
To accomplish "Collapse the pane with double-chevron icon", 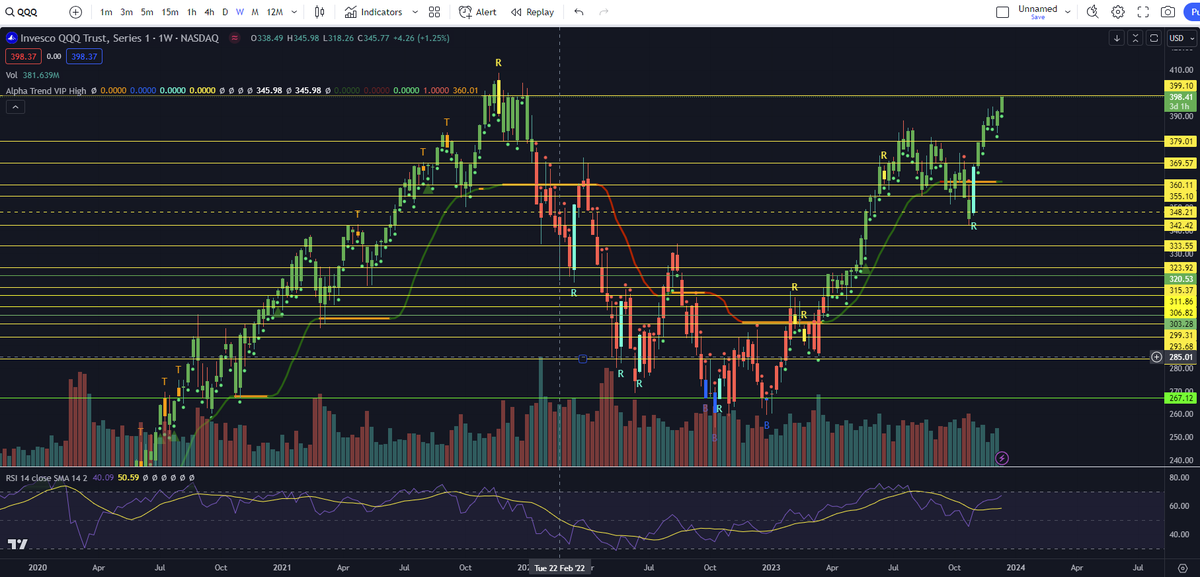I will (x=1135, y=38).
